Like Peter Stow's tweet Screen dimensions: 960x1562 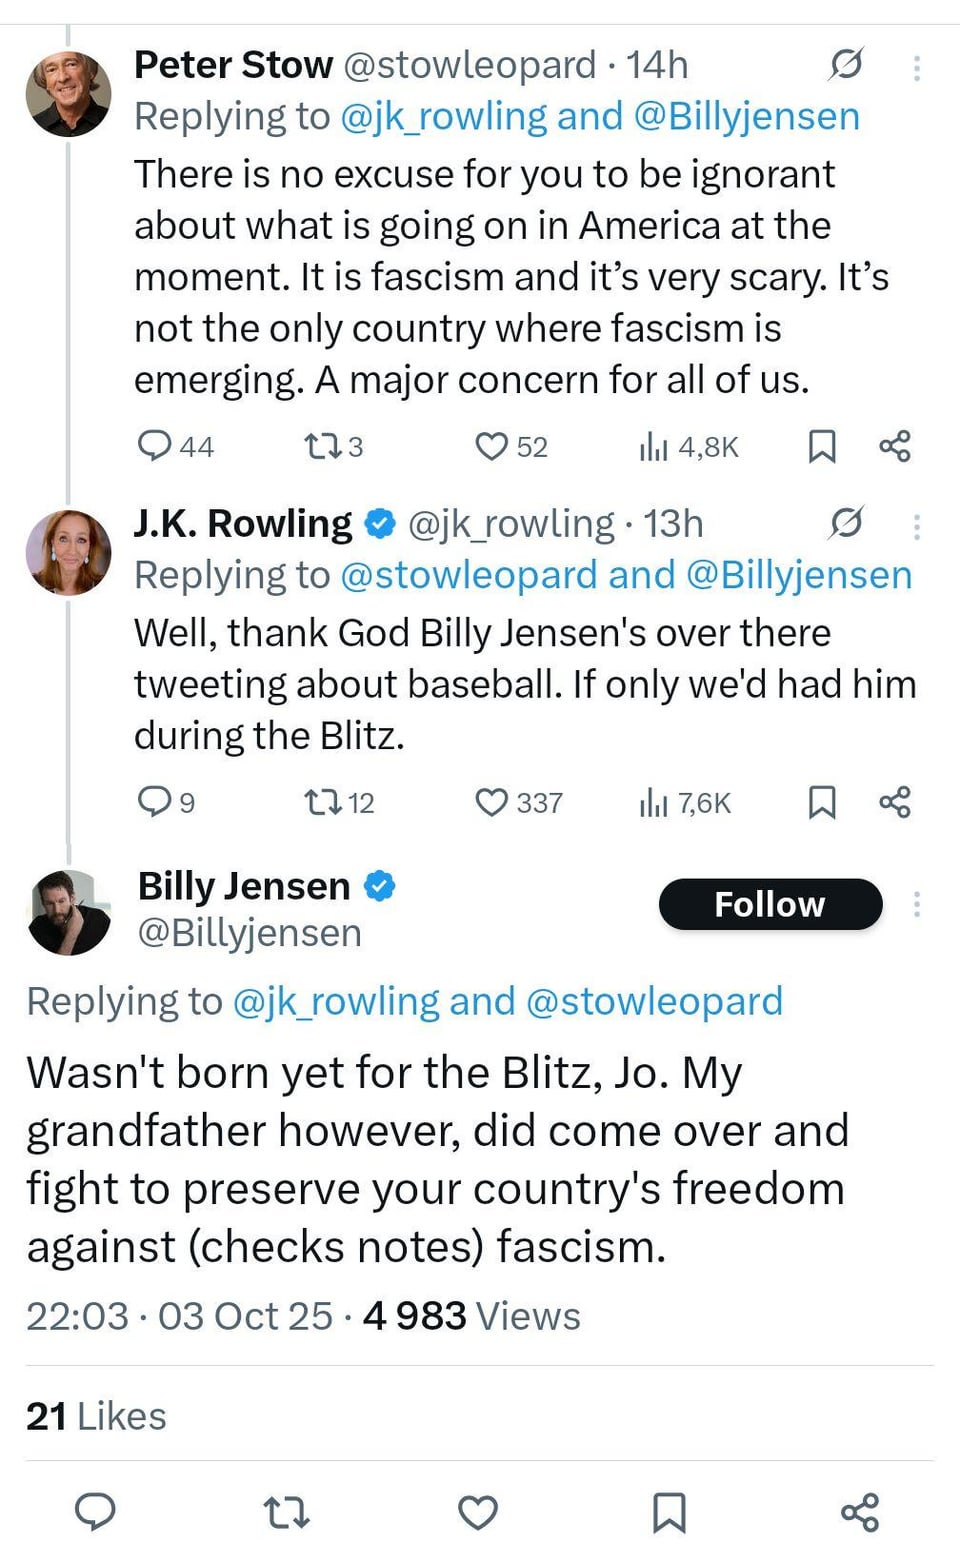(491, 446)
